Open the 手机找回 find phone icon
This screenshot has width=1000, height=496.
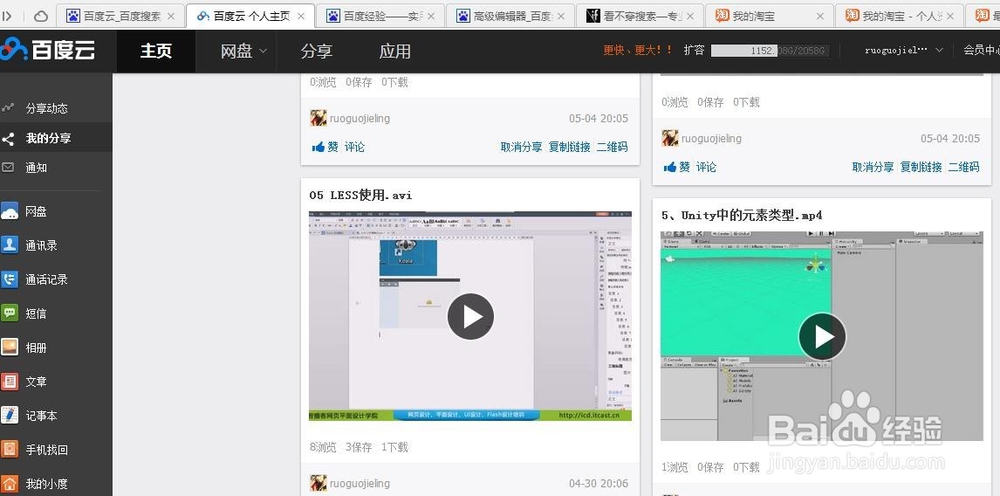coord(9,449)
